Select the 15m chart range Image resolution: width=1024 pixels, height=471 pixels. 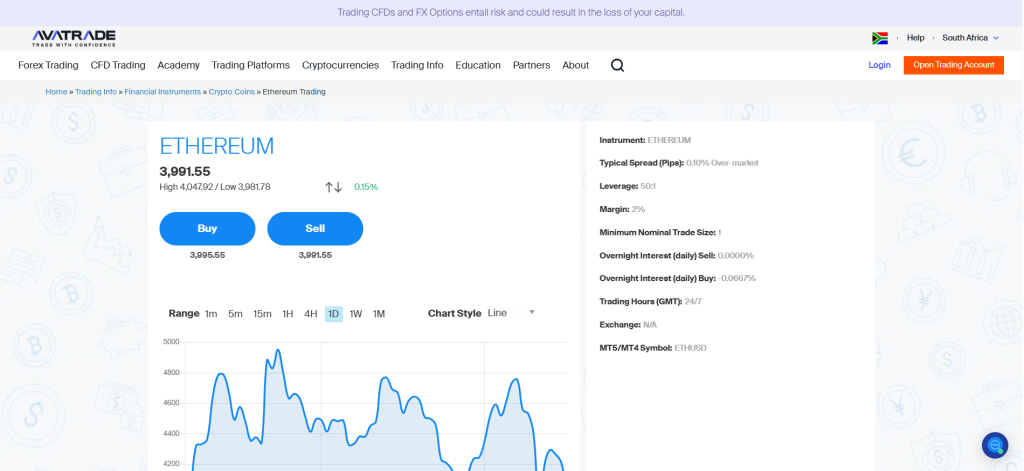coord(262,314)
